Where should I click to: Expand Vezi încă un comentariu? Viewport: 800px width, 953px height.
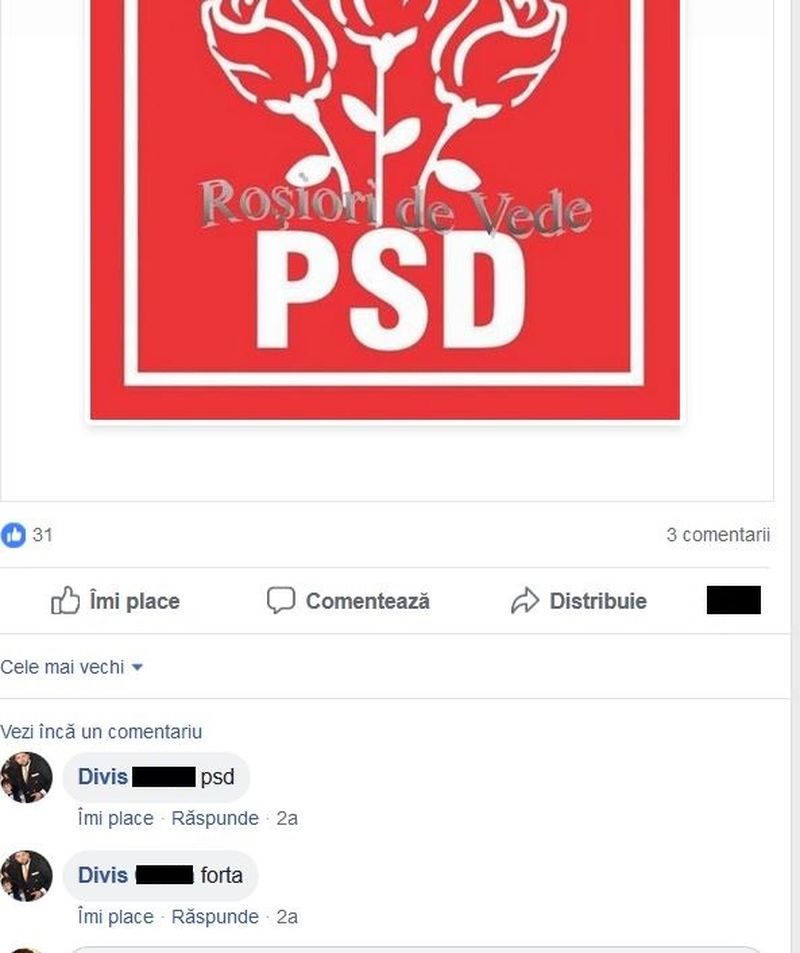tap(101, 732)
